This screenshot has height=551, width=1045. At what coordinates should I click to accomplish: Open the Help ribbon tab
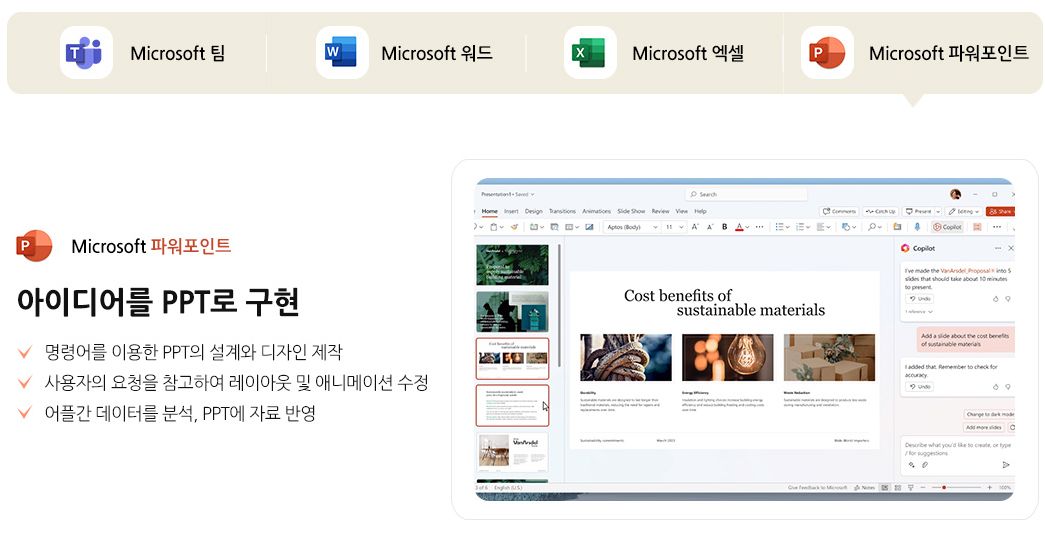pos(700,211)
